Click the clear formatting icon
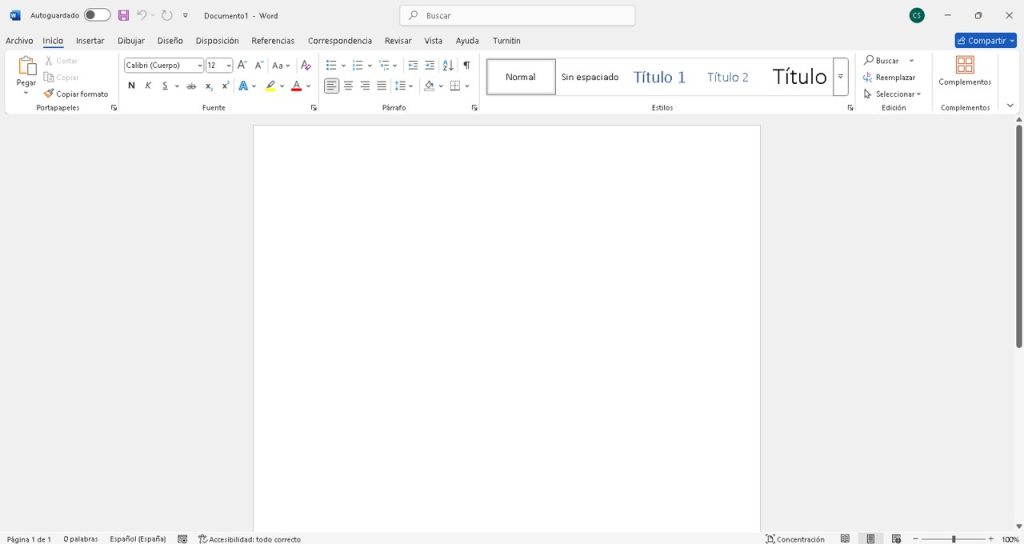This screenshot has width=1024, height=544. (x=306, y=65)
